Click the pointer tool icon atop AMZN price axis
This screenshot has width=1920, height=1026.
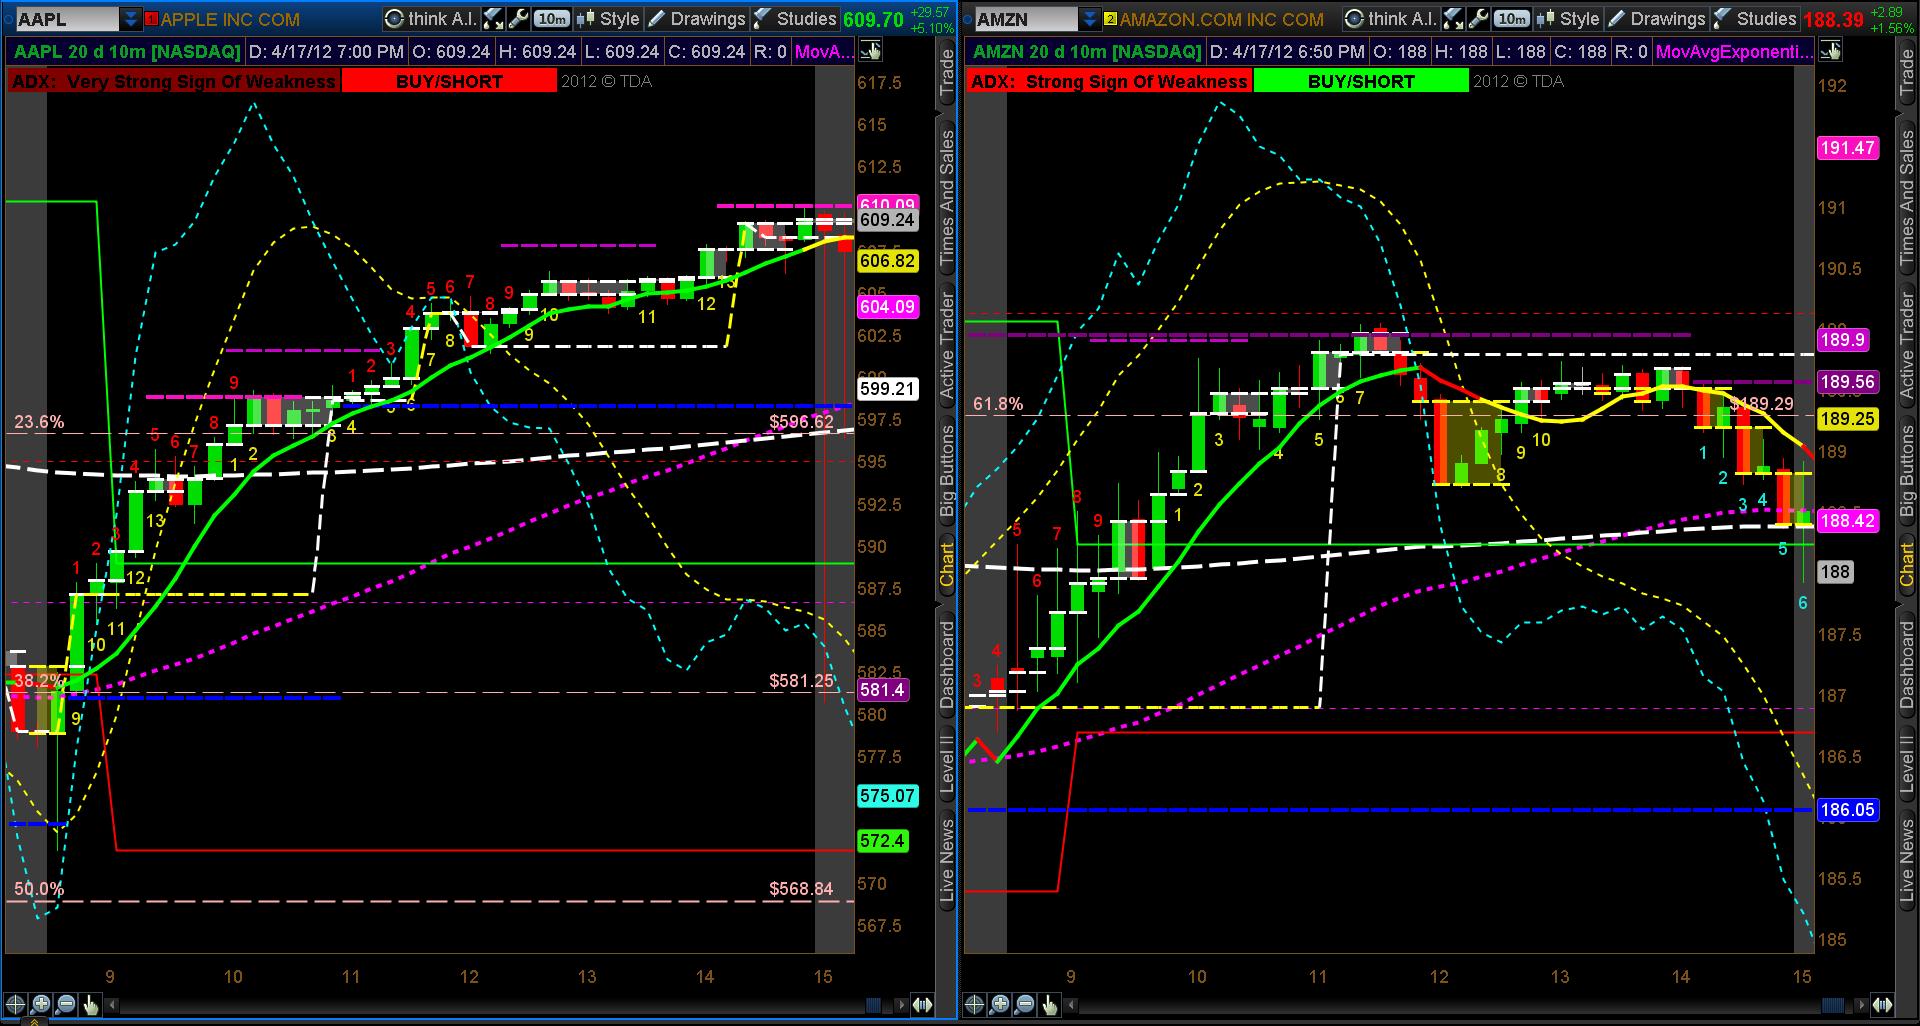coord(1830,51)
